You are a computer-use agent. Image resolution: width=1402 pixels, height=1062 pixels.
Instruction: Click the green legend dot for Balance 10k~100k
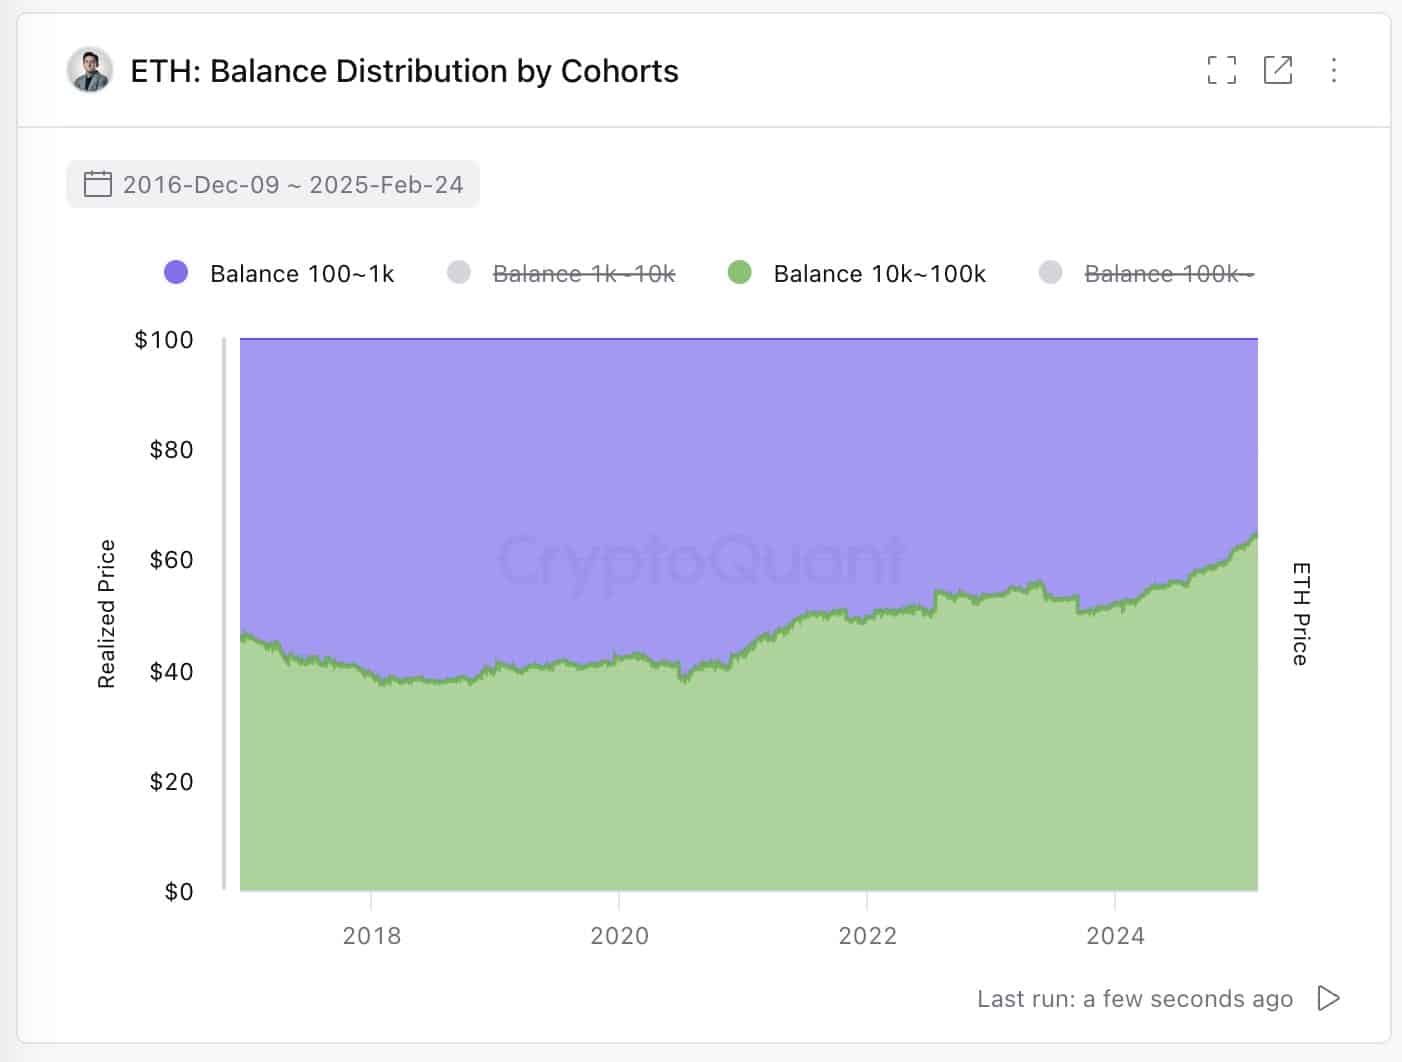coord(741,272)
